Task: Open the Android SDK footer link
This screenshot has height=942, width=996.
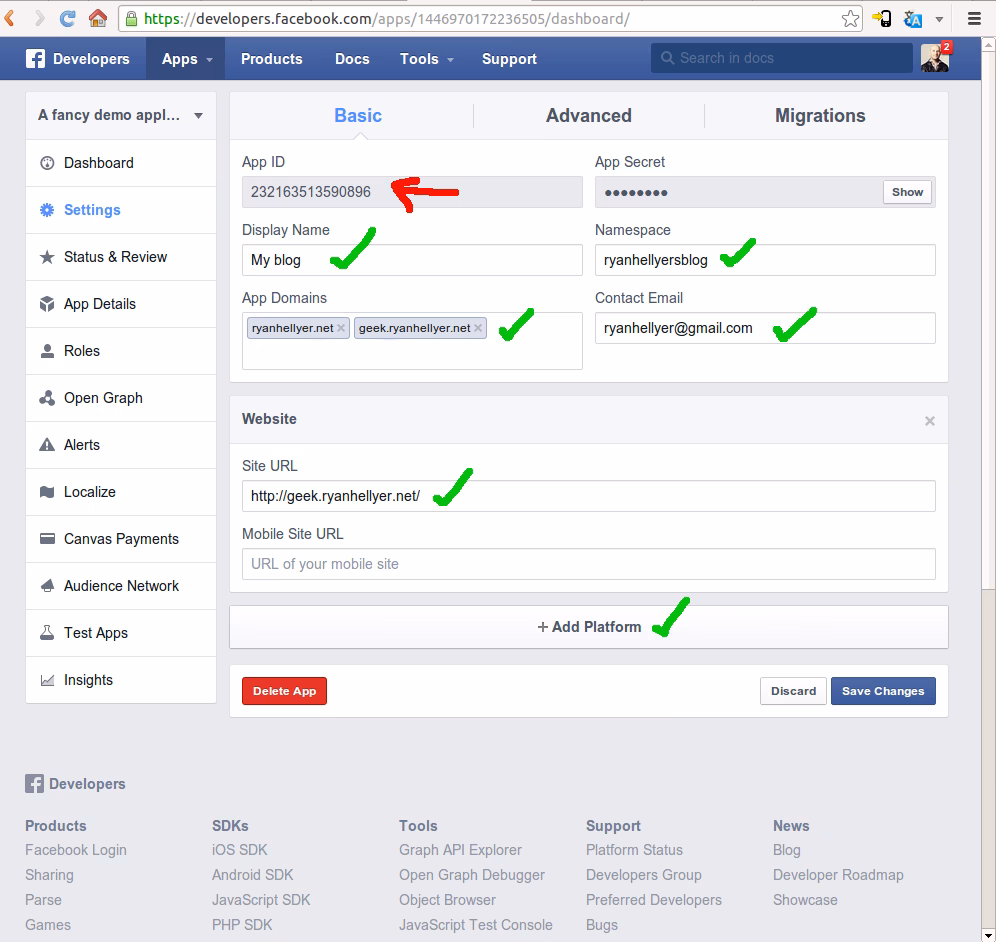Action: [253, 875]
